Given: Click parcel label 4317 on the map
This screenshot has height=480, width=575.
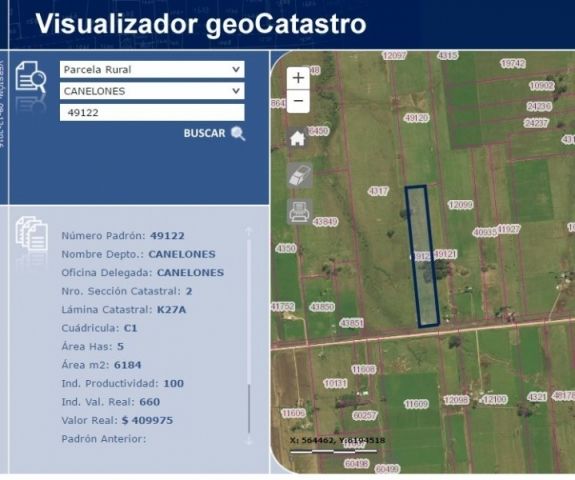Looking at the screenshot, I should (378, 191).
